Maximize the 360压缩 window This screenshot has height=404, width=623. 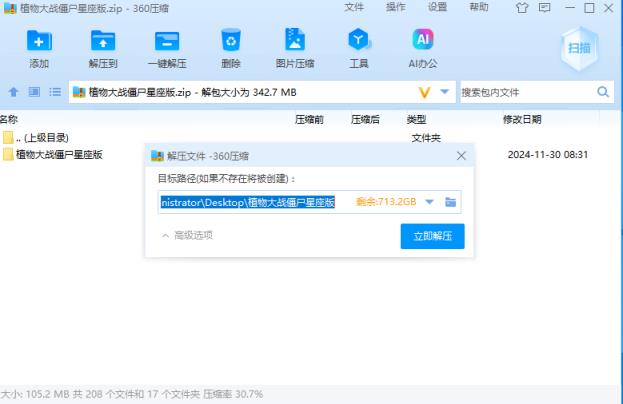589,8
